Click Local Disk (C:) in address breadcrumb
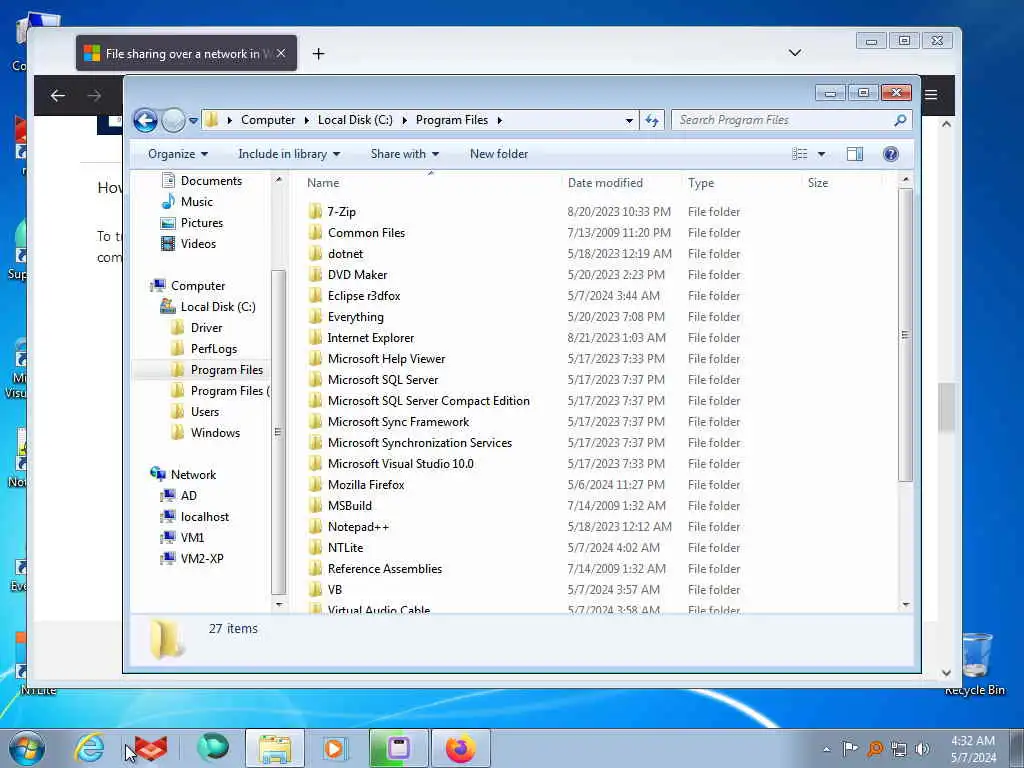The width and height of the screenshot is (1024, 768). click(x=355, y=120)
